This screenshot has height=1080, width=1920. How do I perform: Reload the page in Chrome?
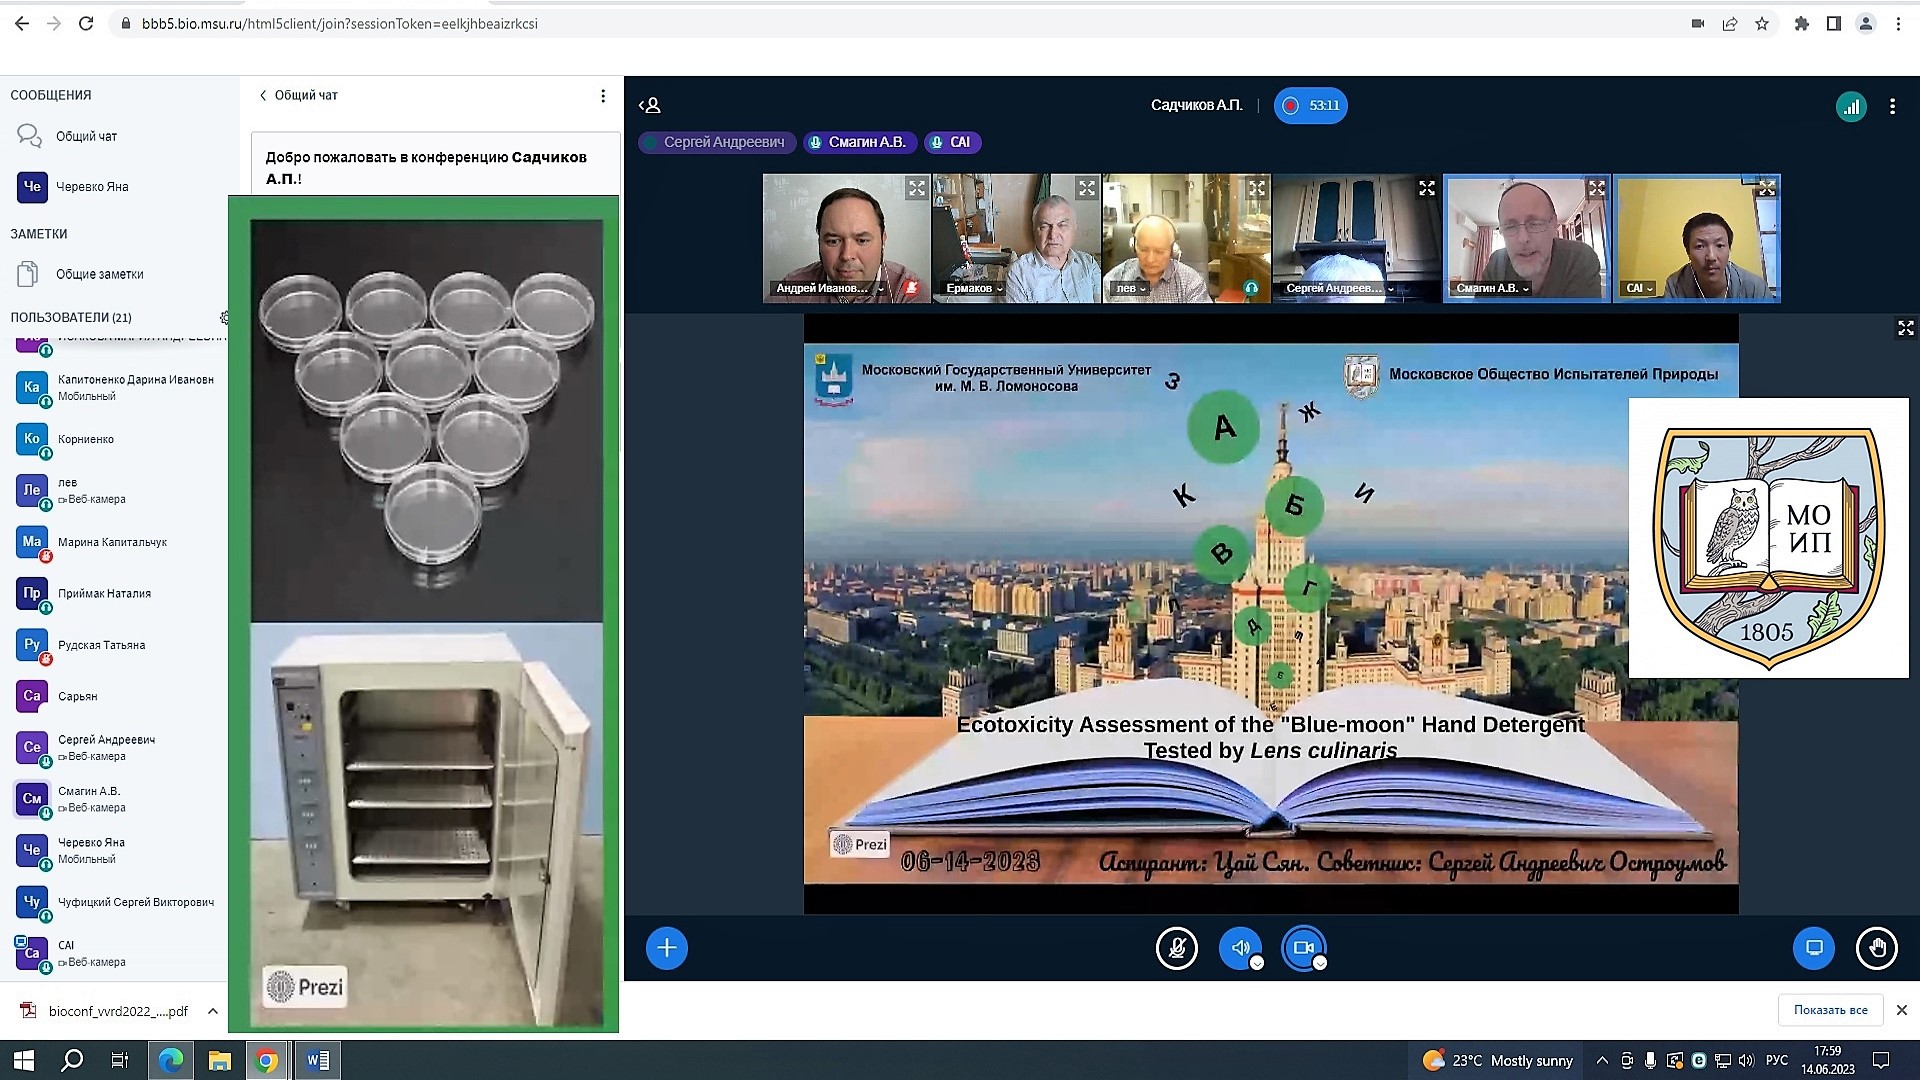(86, 24)
